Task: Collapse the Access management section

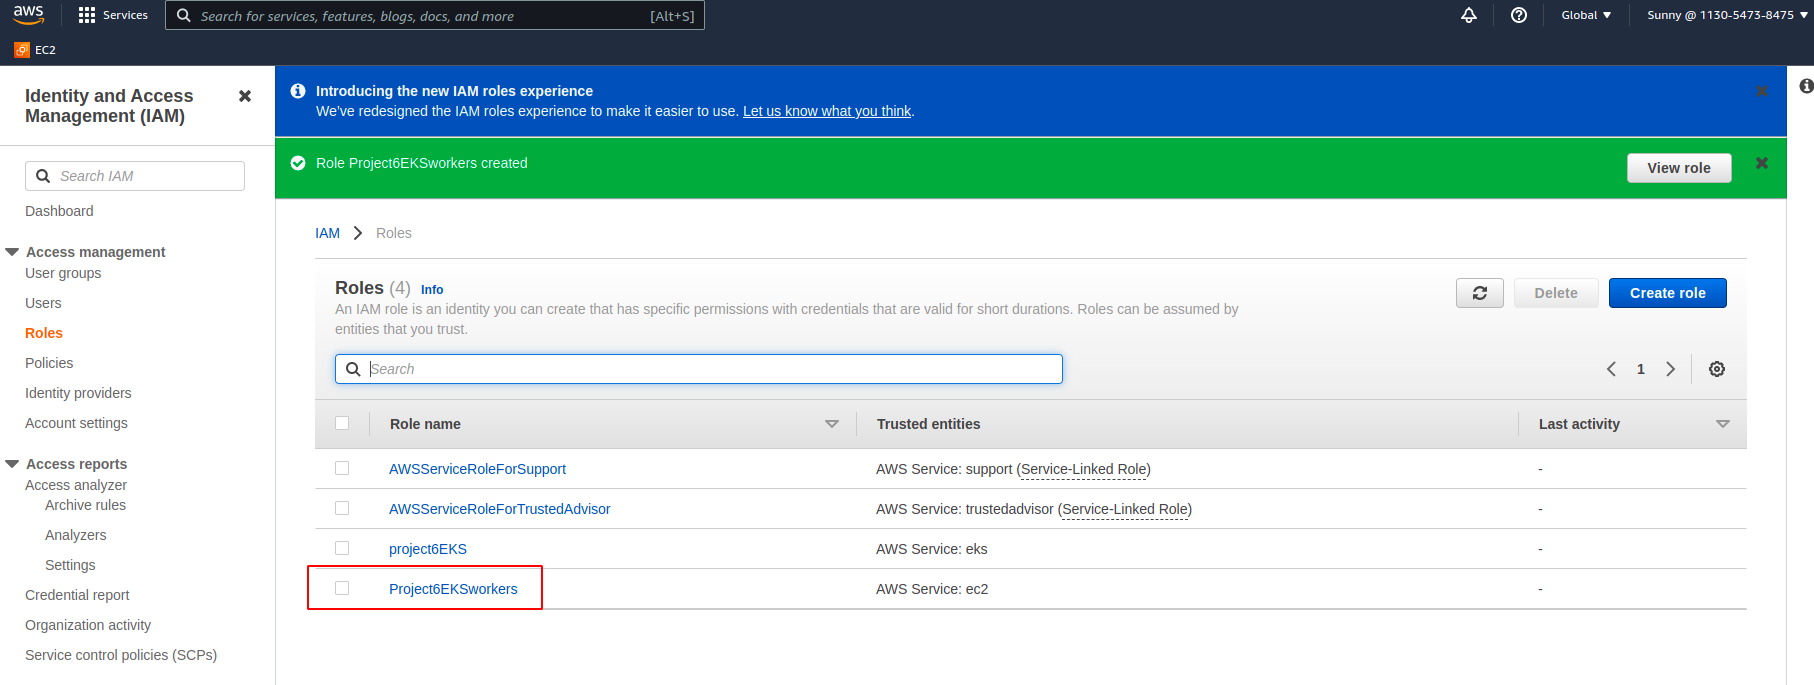Action: [x=12, y=252]
